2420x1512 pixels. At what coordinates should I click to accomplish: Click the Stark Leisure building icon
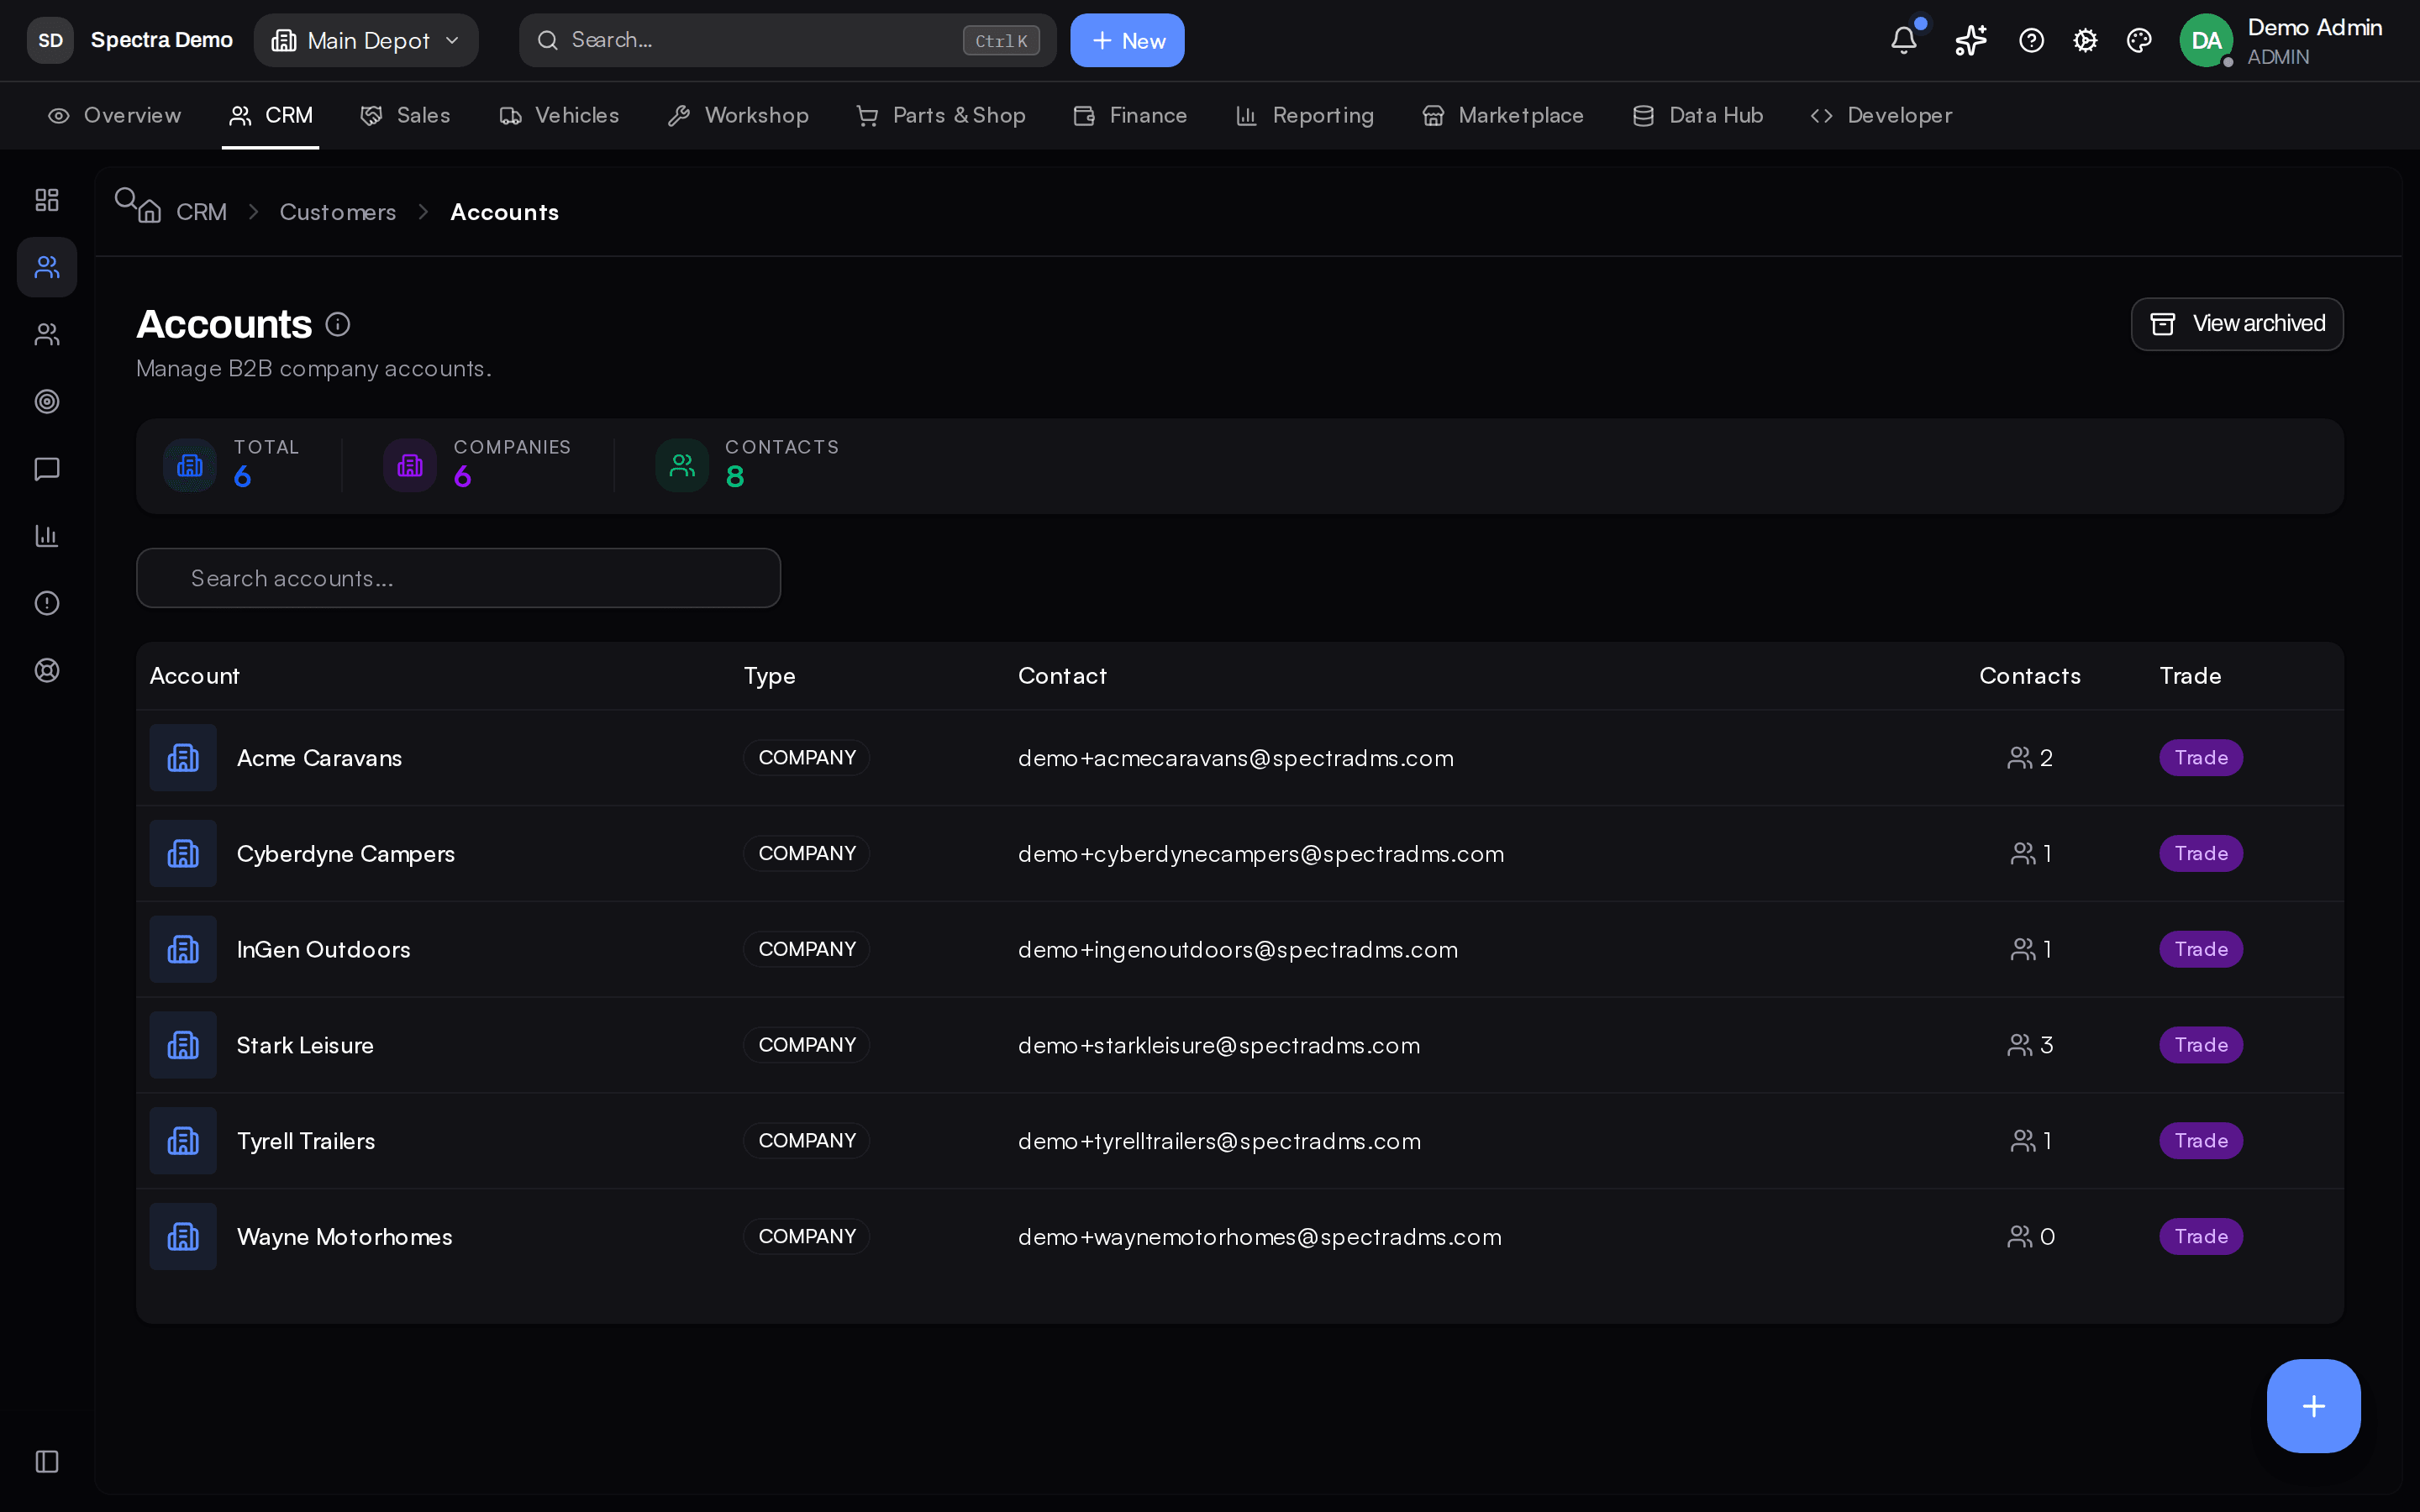coord(183,1045)
